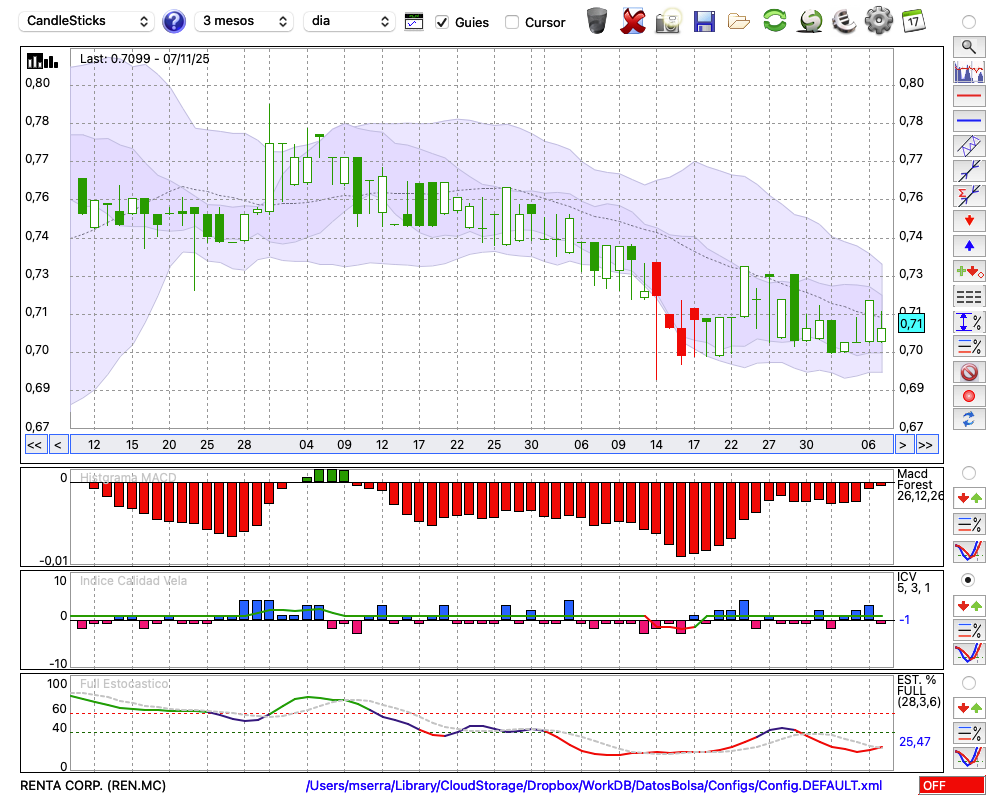The image size is (1000, 800).
Task: Click the magnifying glass zoom tool
Action: click(968, 46)
